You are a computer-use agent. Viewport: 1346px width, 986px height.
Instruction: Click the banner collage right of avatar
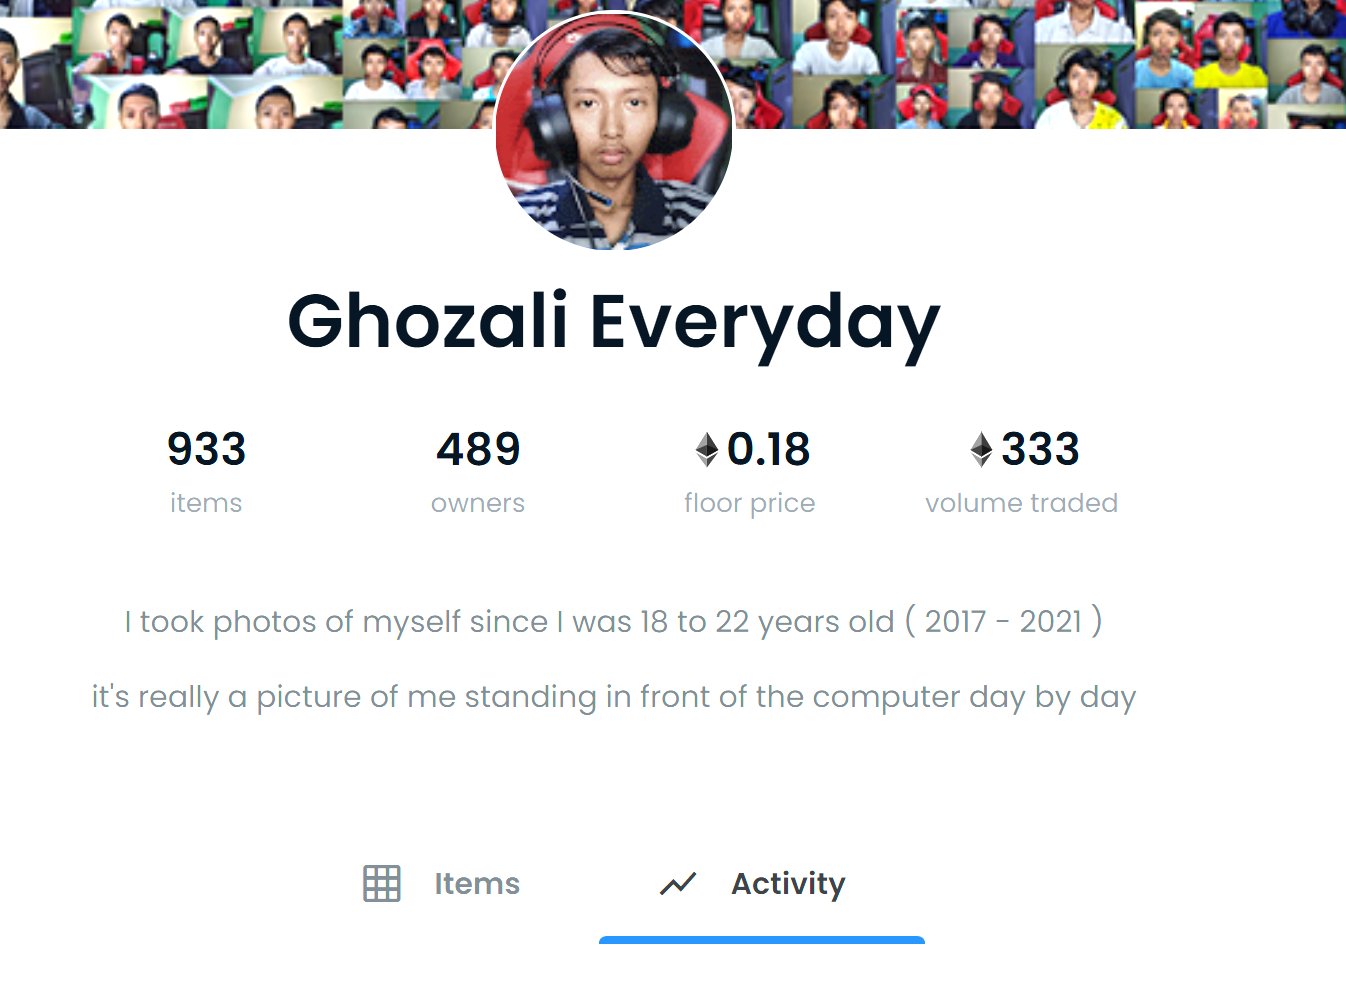[x=1040, y=64]
